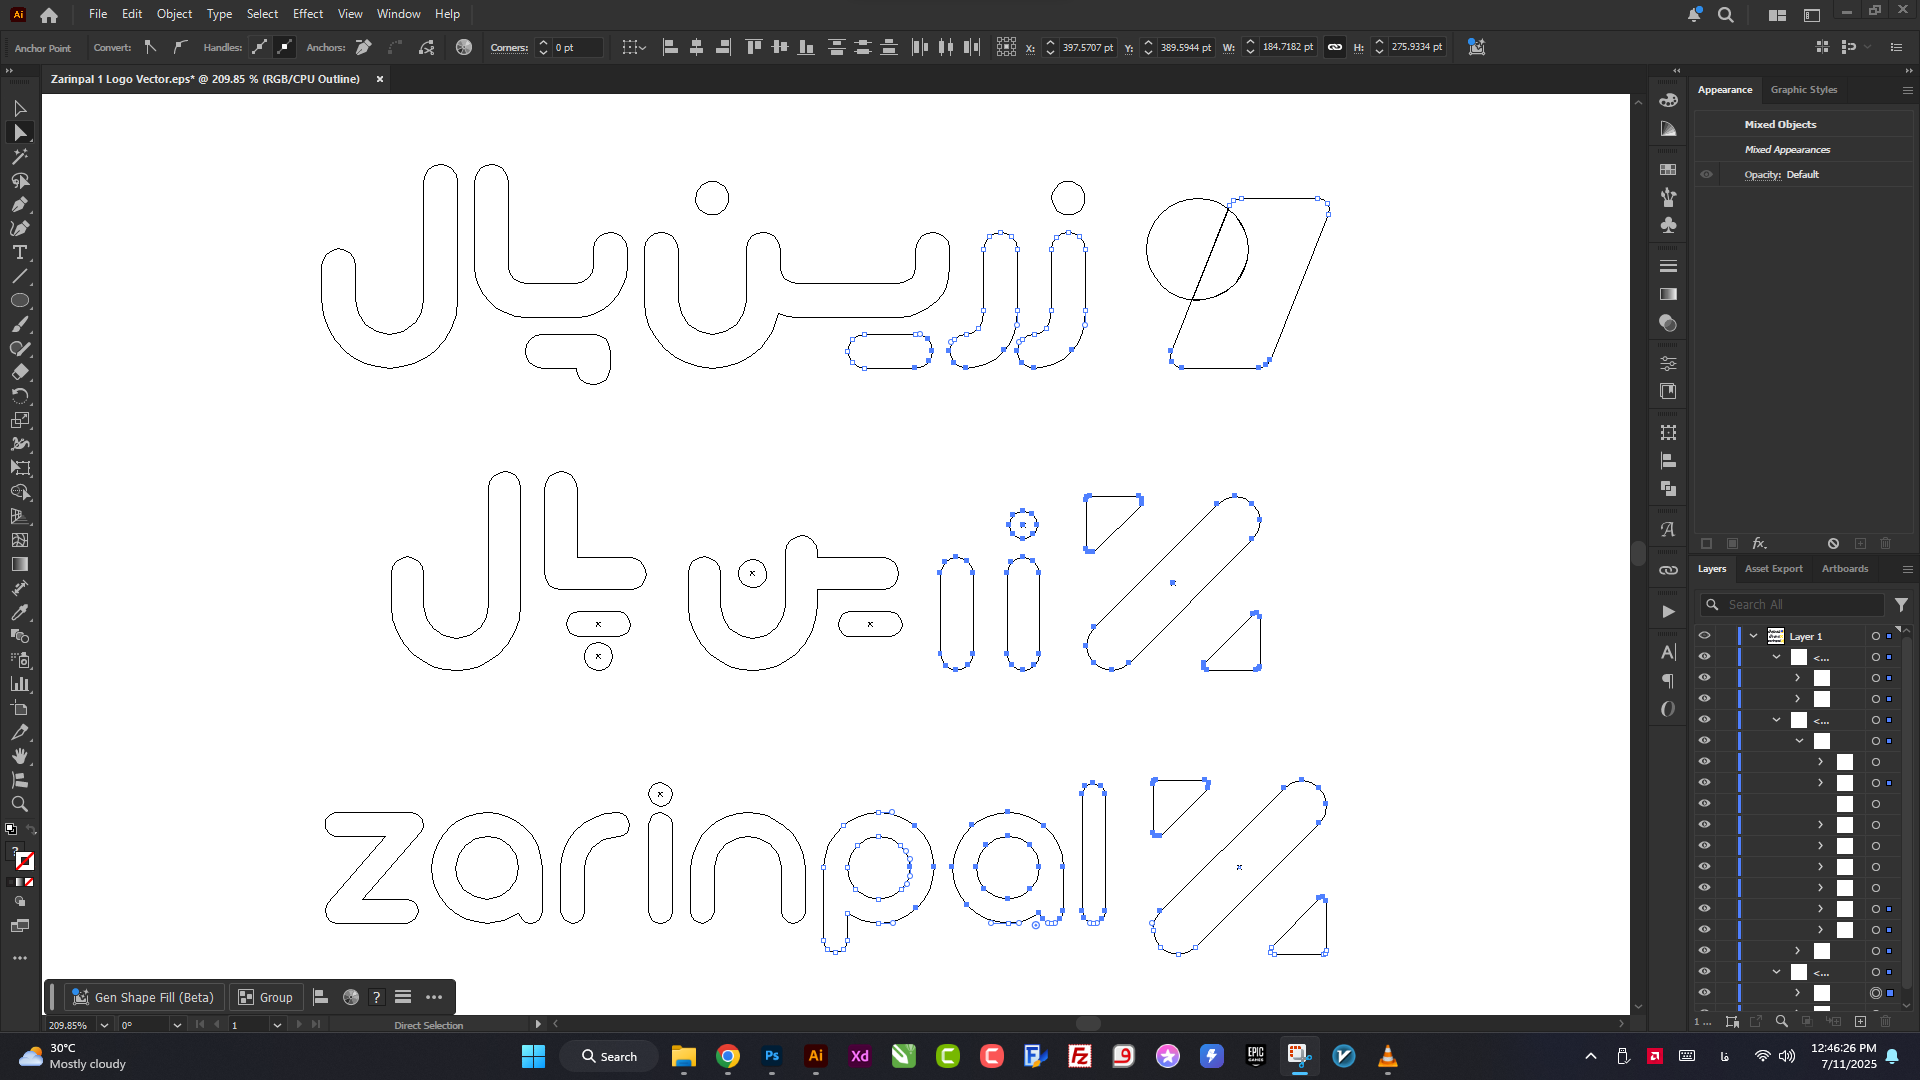Select the Eraser tool
The width and height of the screenshot is (1920, 1080).
(x=20, y=372)
